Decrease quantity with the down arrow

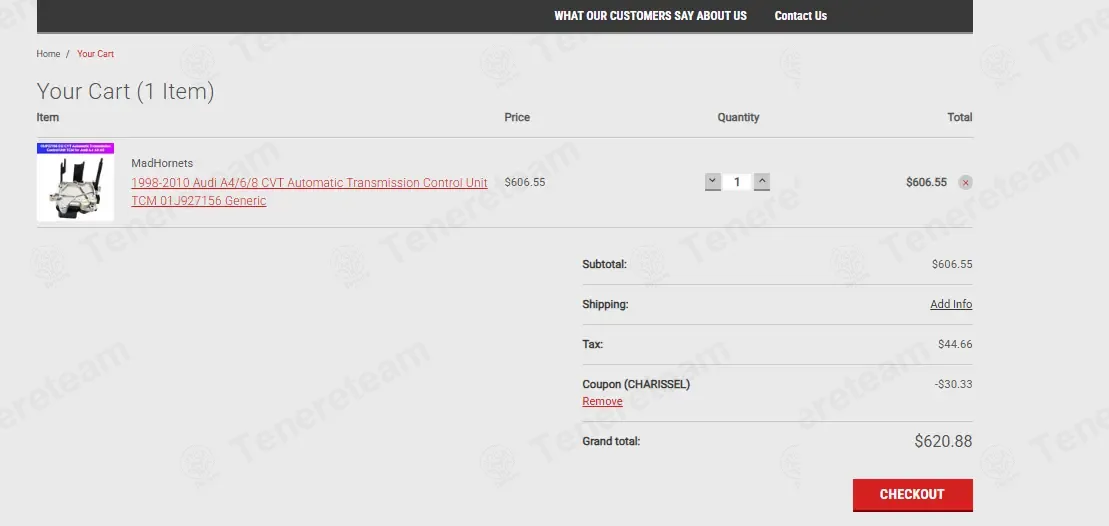tap(713, 182)
